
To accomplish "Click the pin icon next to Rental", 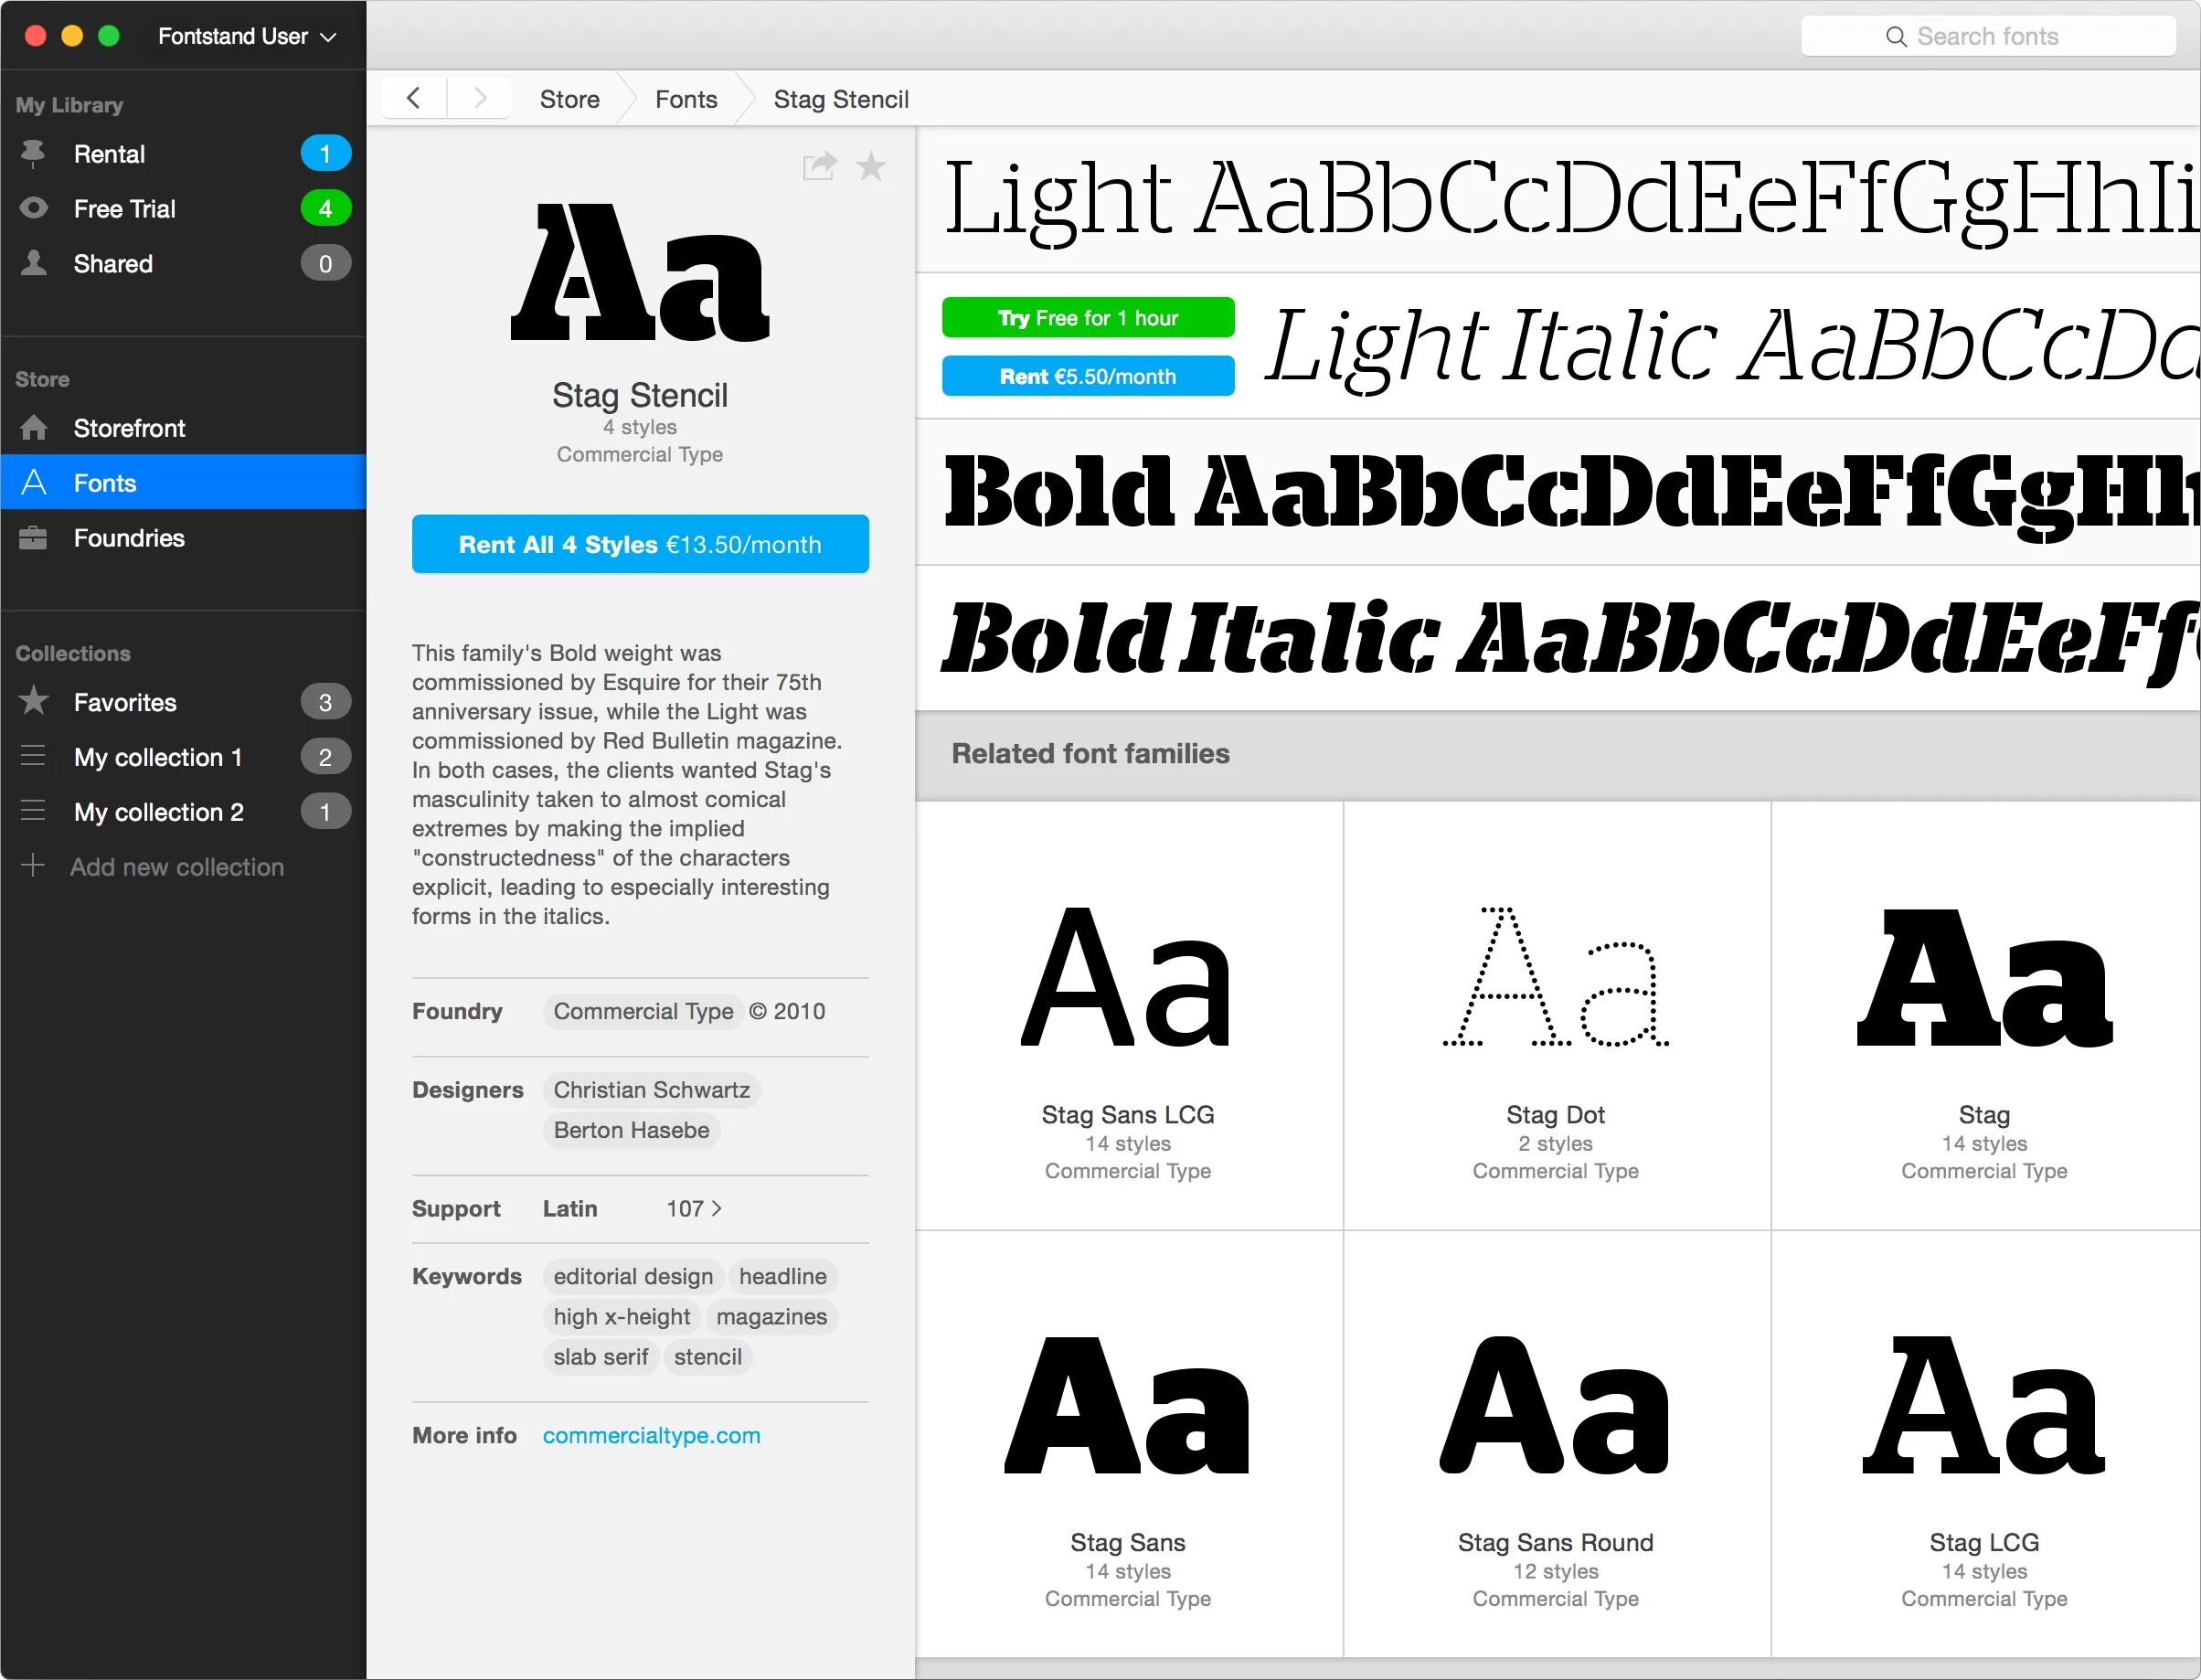I will [33, 153].
